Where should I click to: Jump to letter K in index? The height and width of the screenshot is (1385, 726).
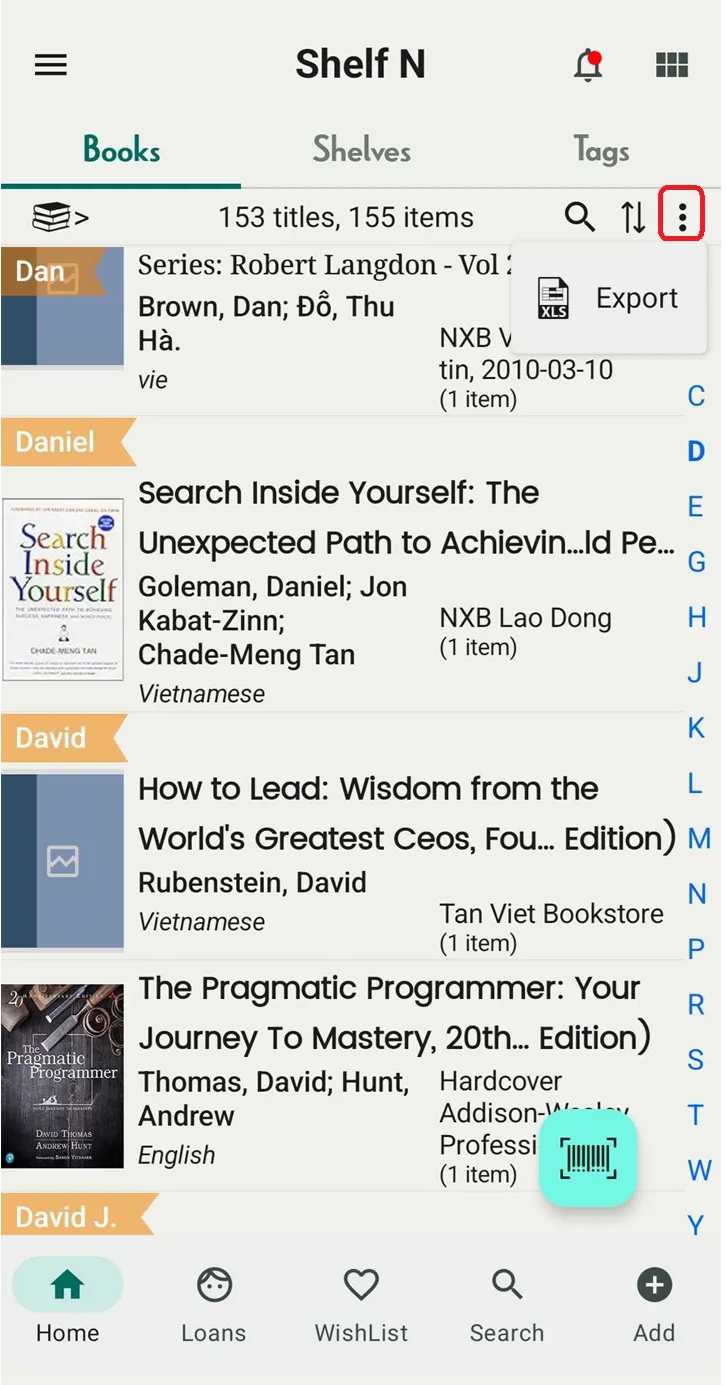(697, 728)
